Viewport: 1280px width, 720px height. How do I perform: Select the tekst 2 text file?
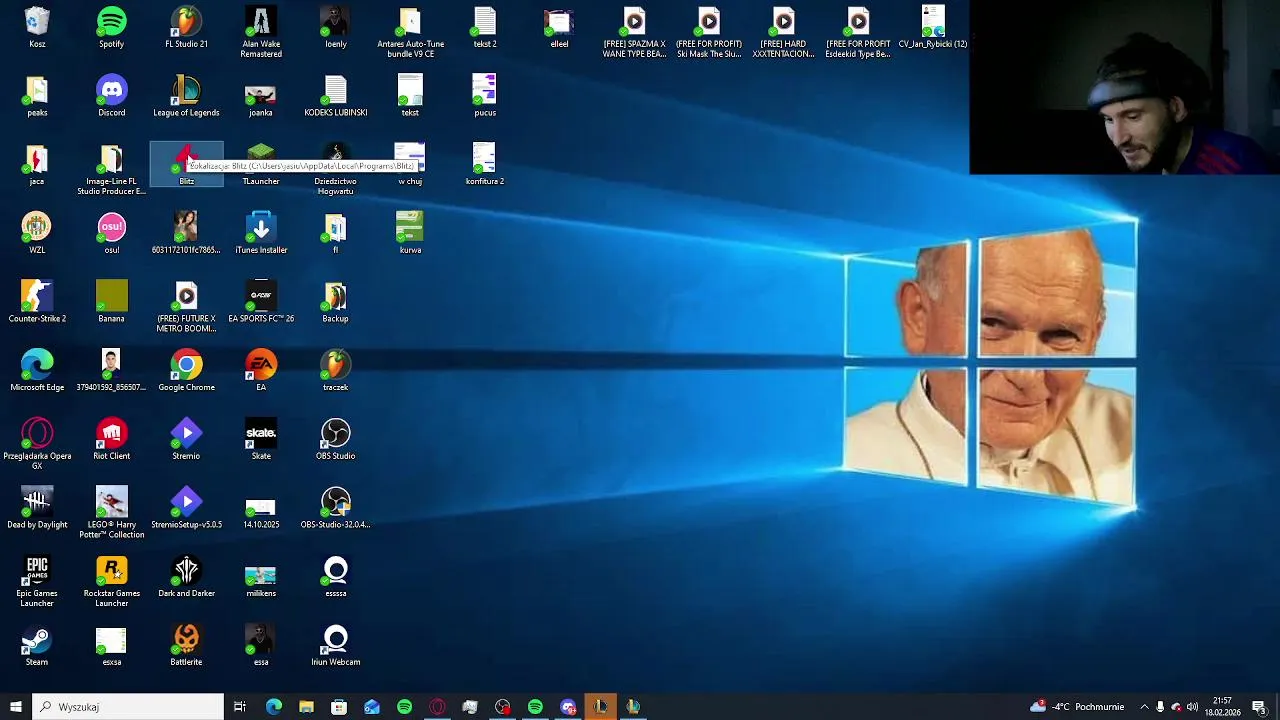pyautogui.click(x=485, y=28)
